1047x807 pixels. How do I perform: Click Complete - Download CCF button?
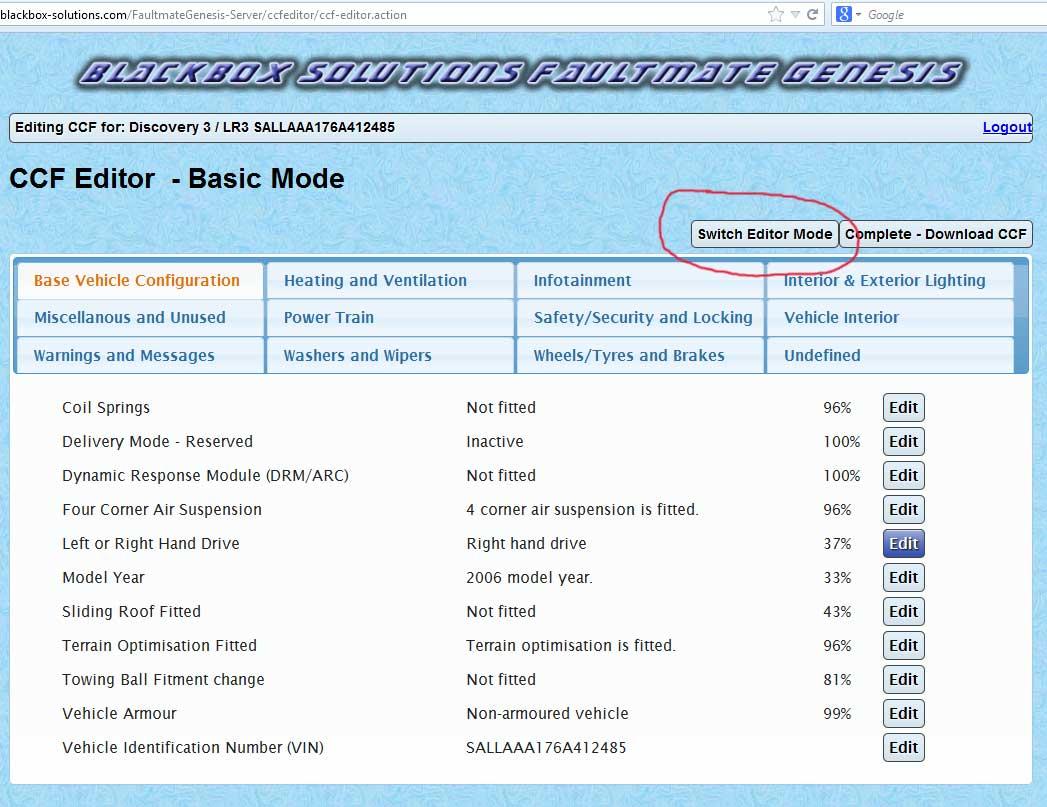pyautogui.click(x=936, y=234)
